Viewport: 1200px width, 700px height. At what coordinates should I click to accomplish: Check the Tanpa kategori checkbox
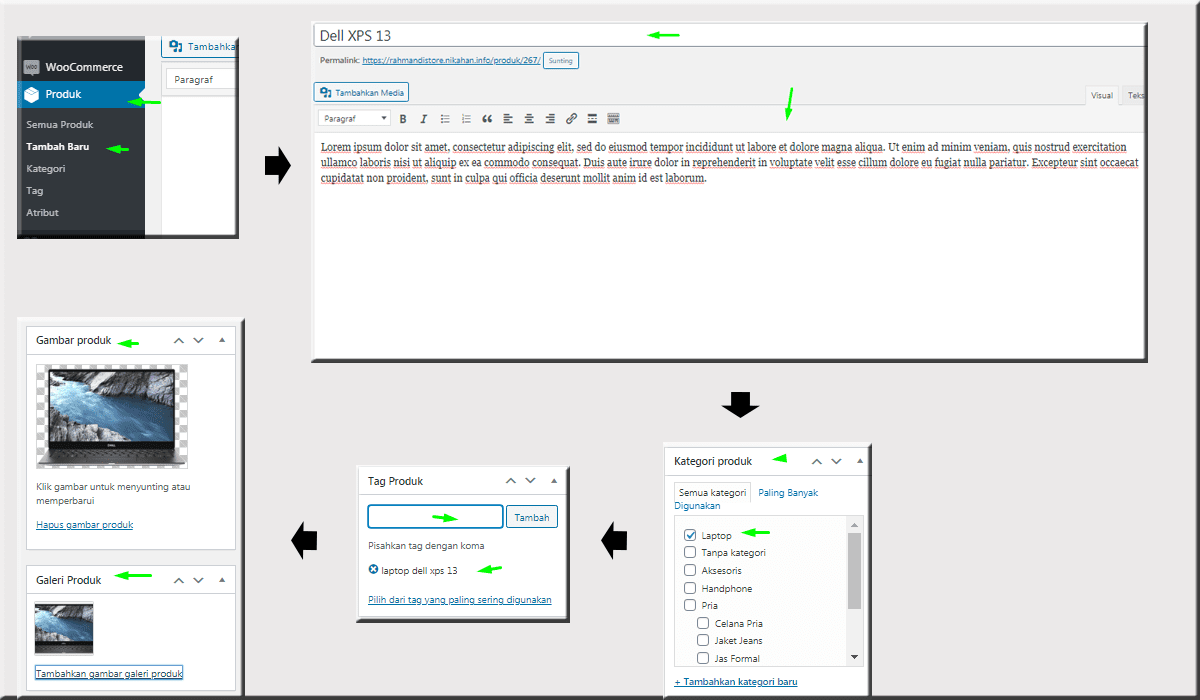click(690, 552)
